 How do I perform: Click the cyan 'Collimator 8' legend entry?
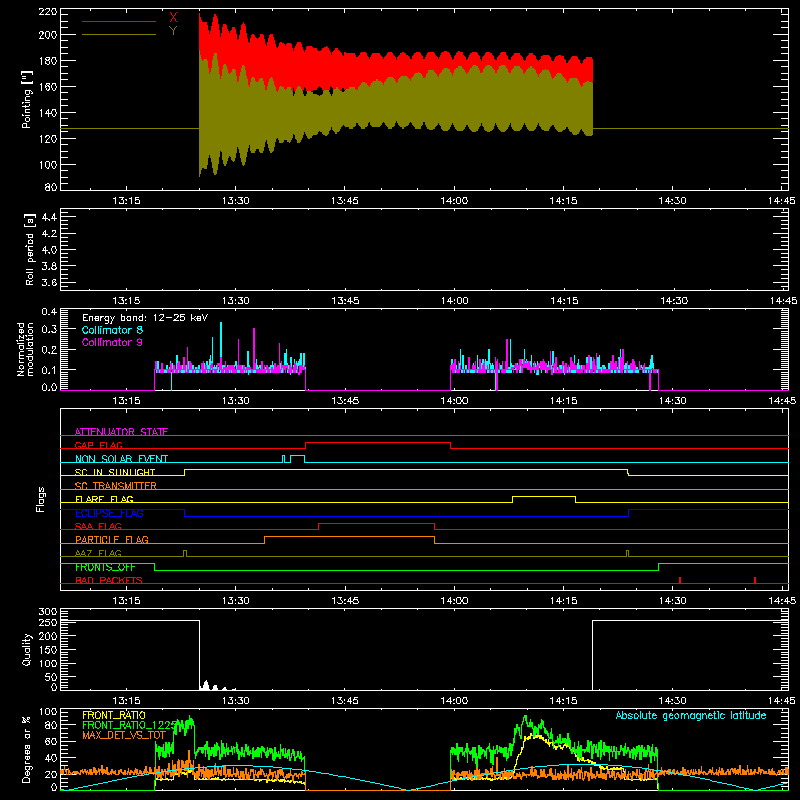tap(112, 330)
